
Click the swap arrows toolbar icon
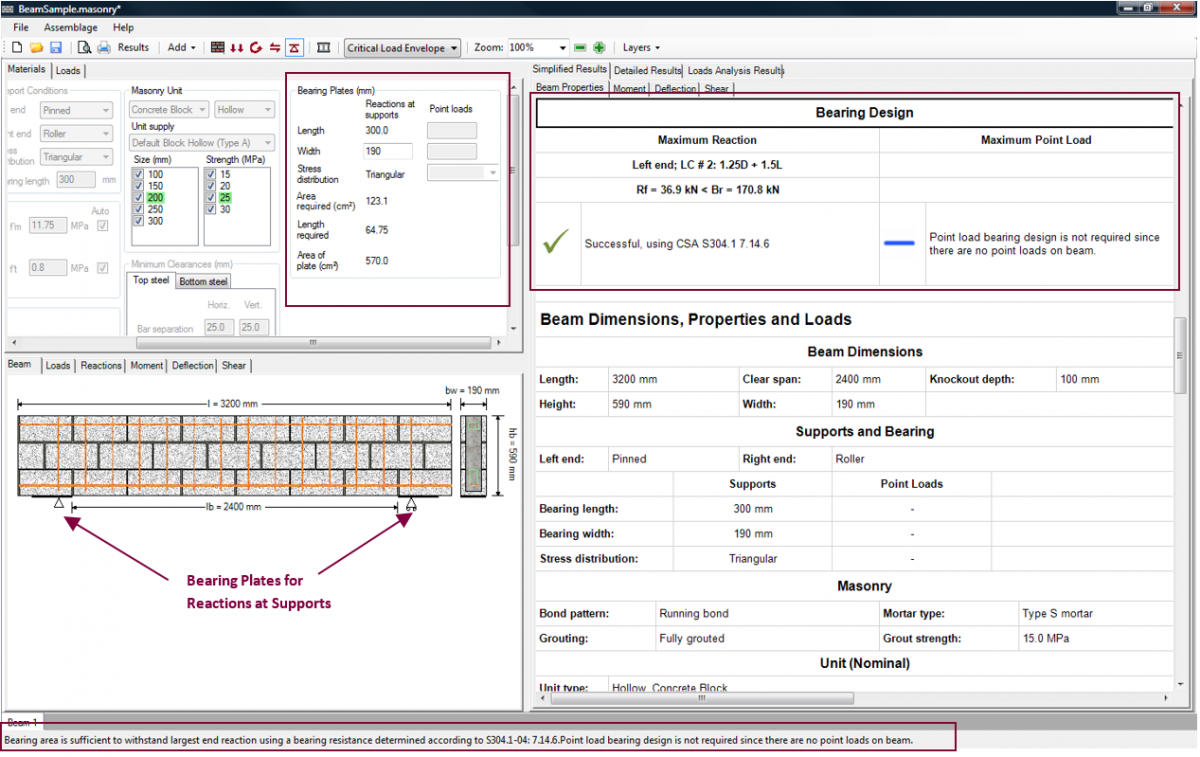point(276,47)
